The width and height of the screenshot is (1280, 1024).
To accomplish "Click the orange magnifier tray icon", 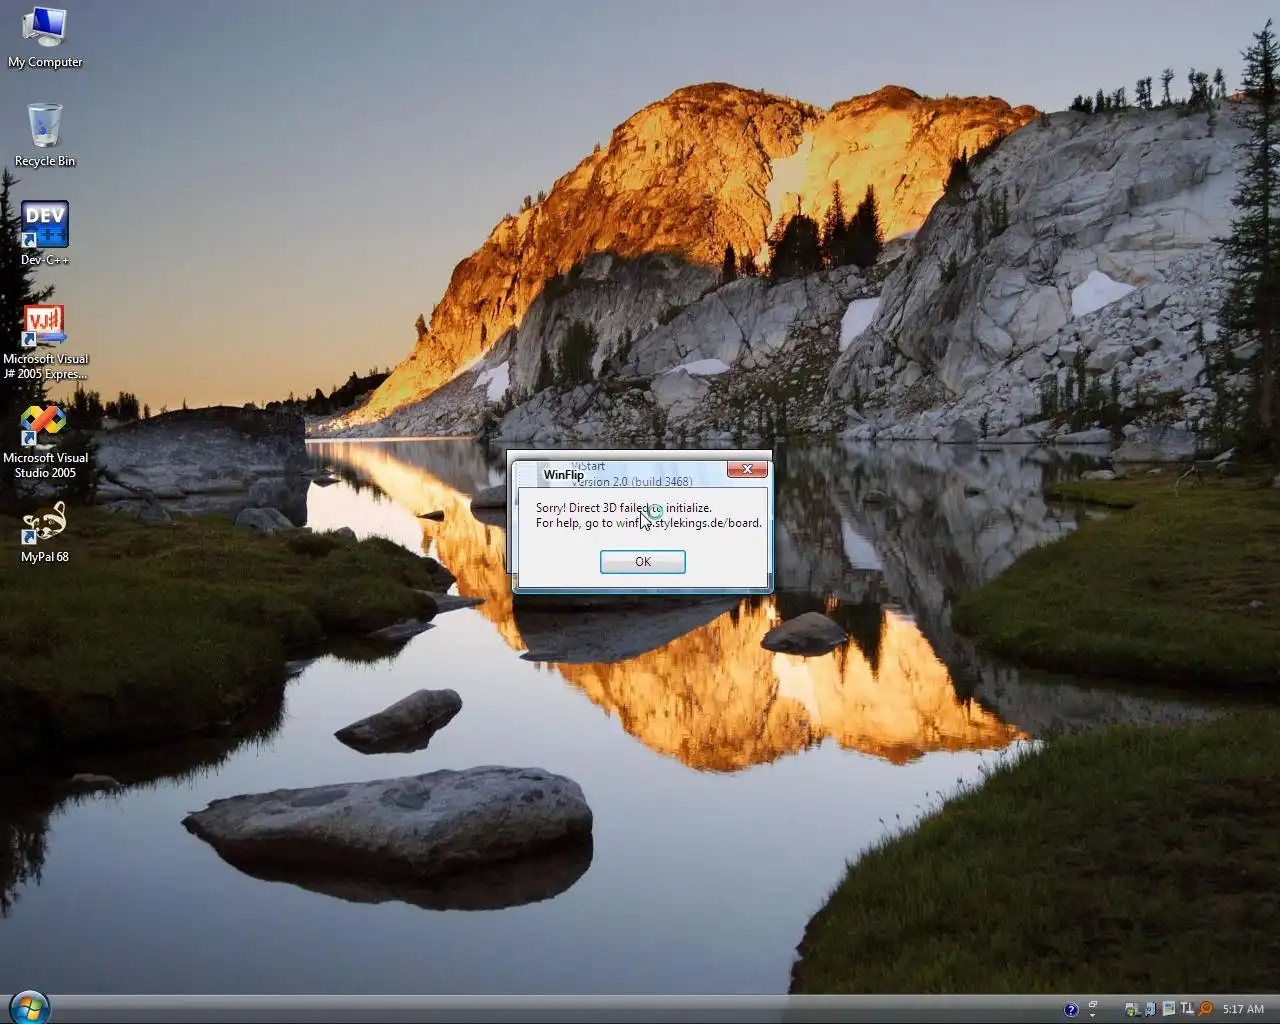I will click(1206, 1009).
